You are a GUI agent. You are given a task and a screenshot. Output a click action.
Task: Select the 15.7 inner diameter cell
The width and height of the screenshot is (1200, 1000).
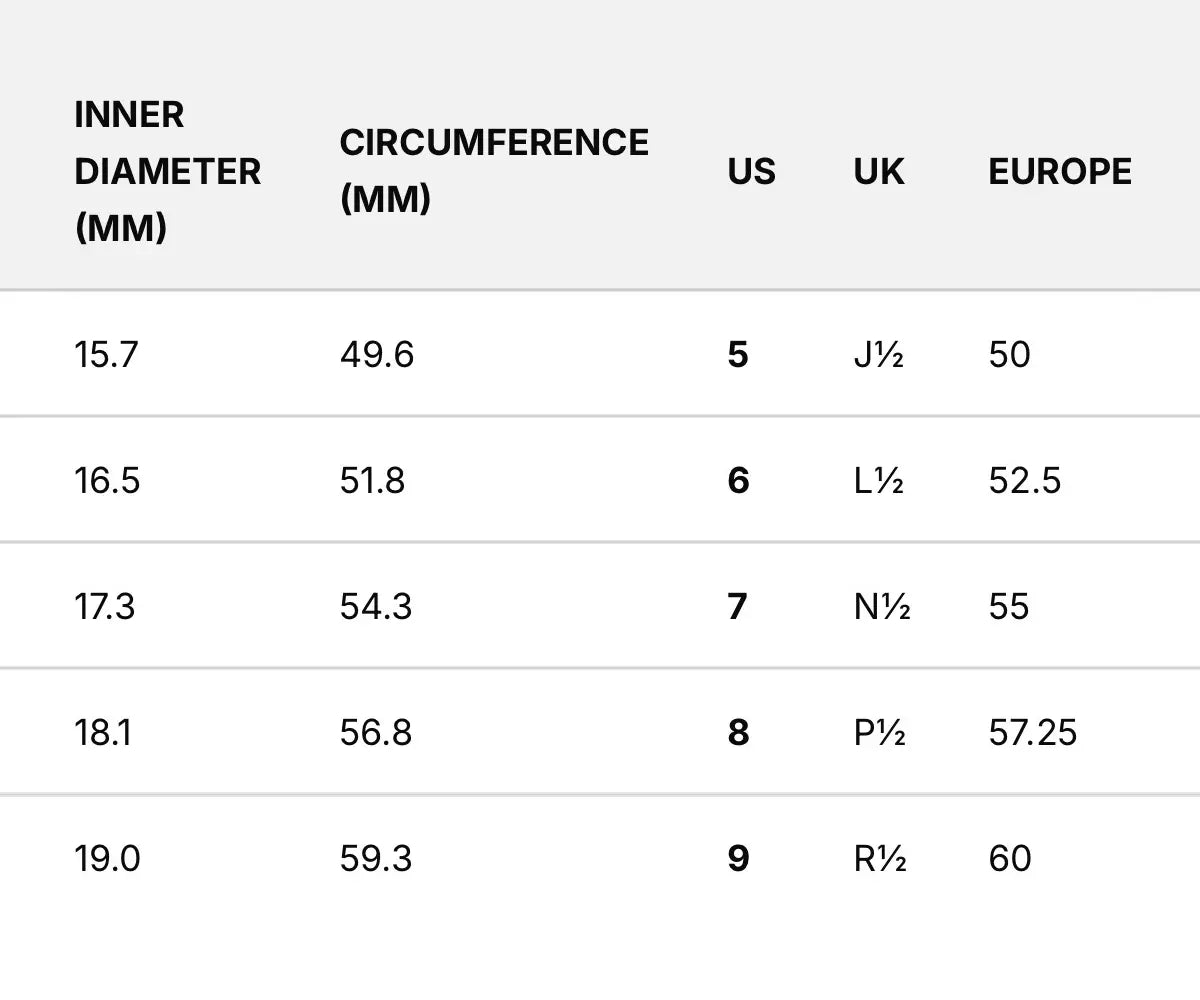tap(104, 355)
